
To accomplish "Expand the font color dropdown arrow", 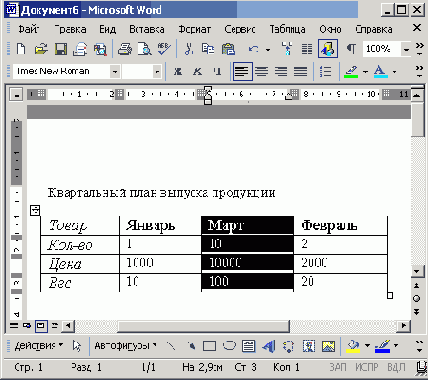I will coord(395,71).
